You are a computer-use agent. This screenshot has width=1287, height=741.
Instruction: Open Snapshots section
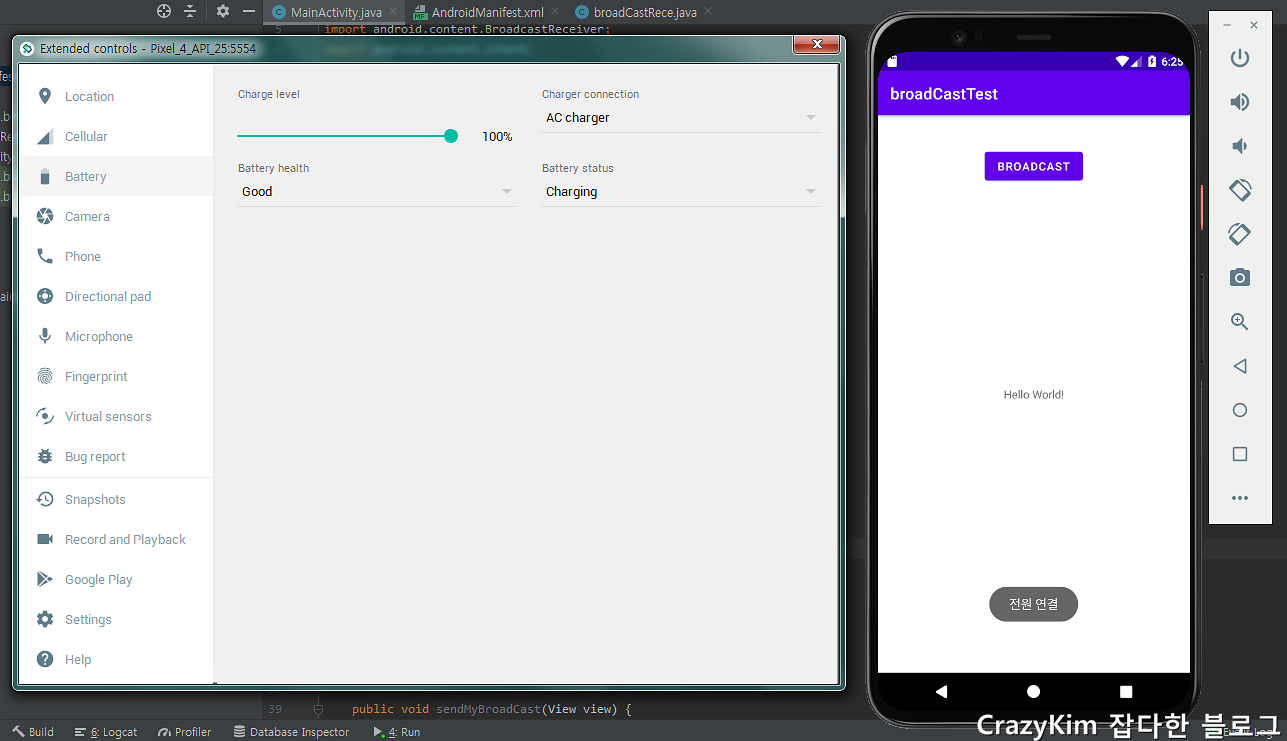pyautogui.click(x=116, y=500)
